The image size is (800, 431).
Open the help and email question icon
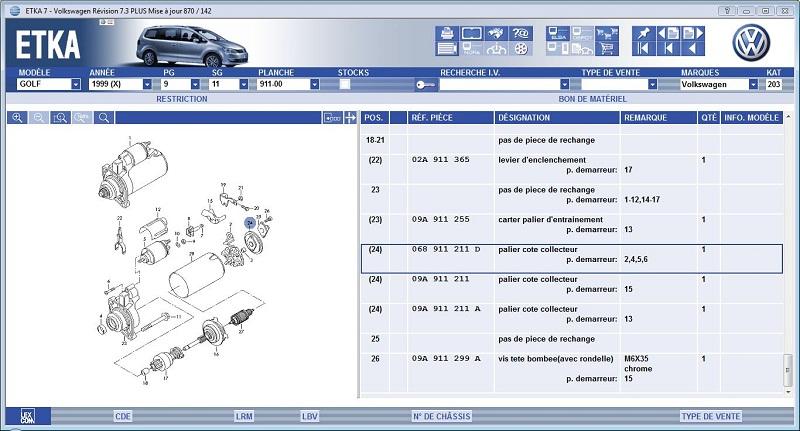pos(520,33)
